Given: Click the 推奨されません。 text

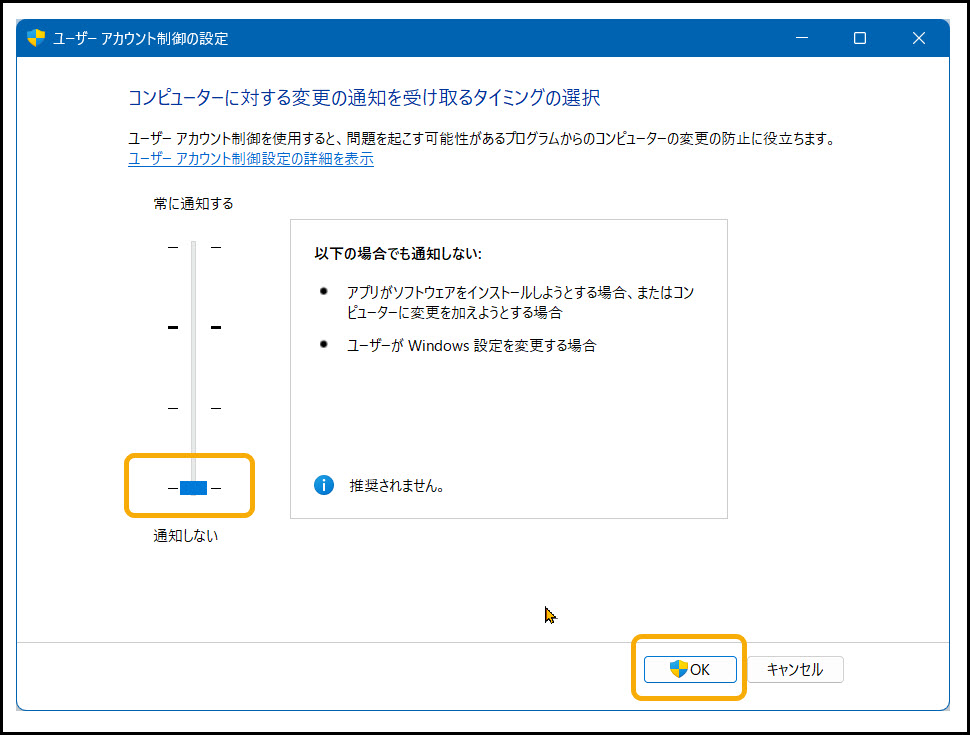Looking at the screenshot, I should (397, 486).
